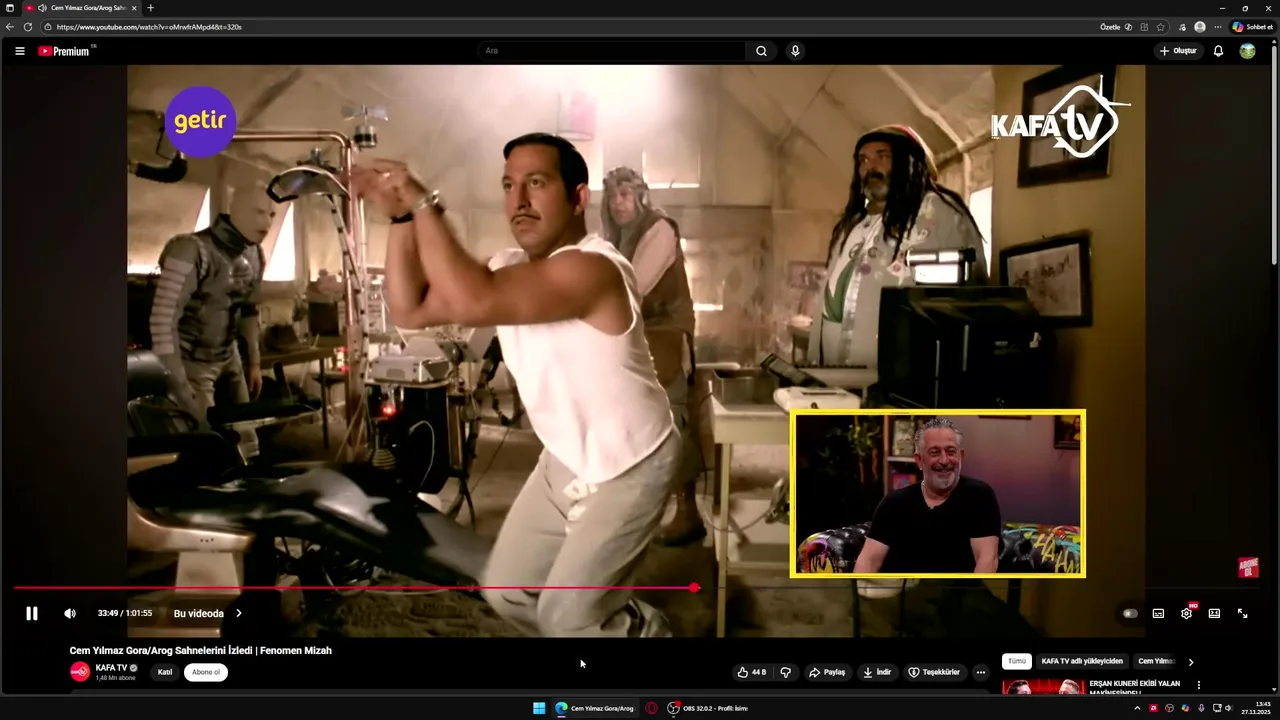Dislike the video
Viewport: 1280px width, 720px height.
tap(785, 672)
